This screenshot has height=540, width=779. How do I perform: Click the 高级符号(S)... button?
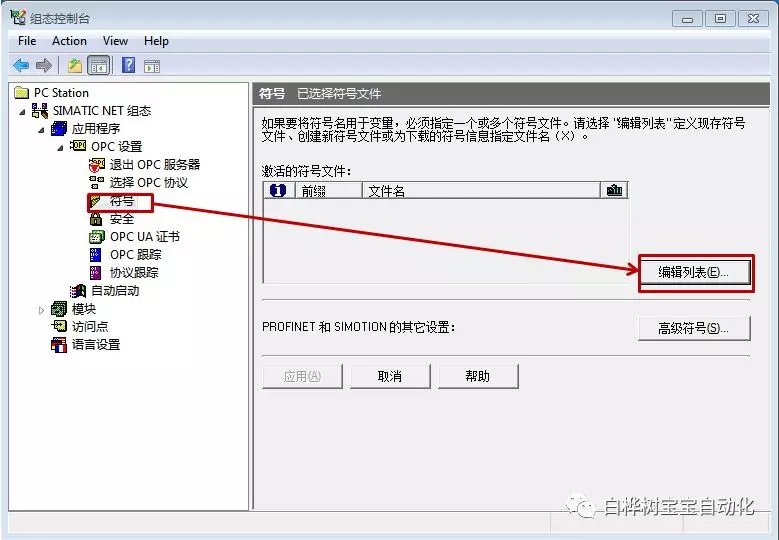click(693, 328)
